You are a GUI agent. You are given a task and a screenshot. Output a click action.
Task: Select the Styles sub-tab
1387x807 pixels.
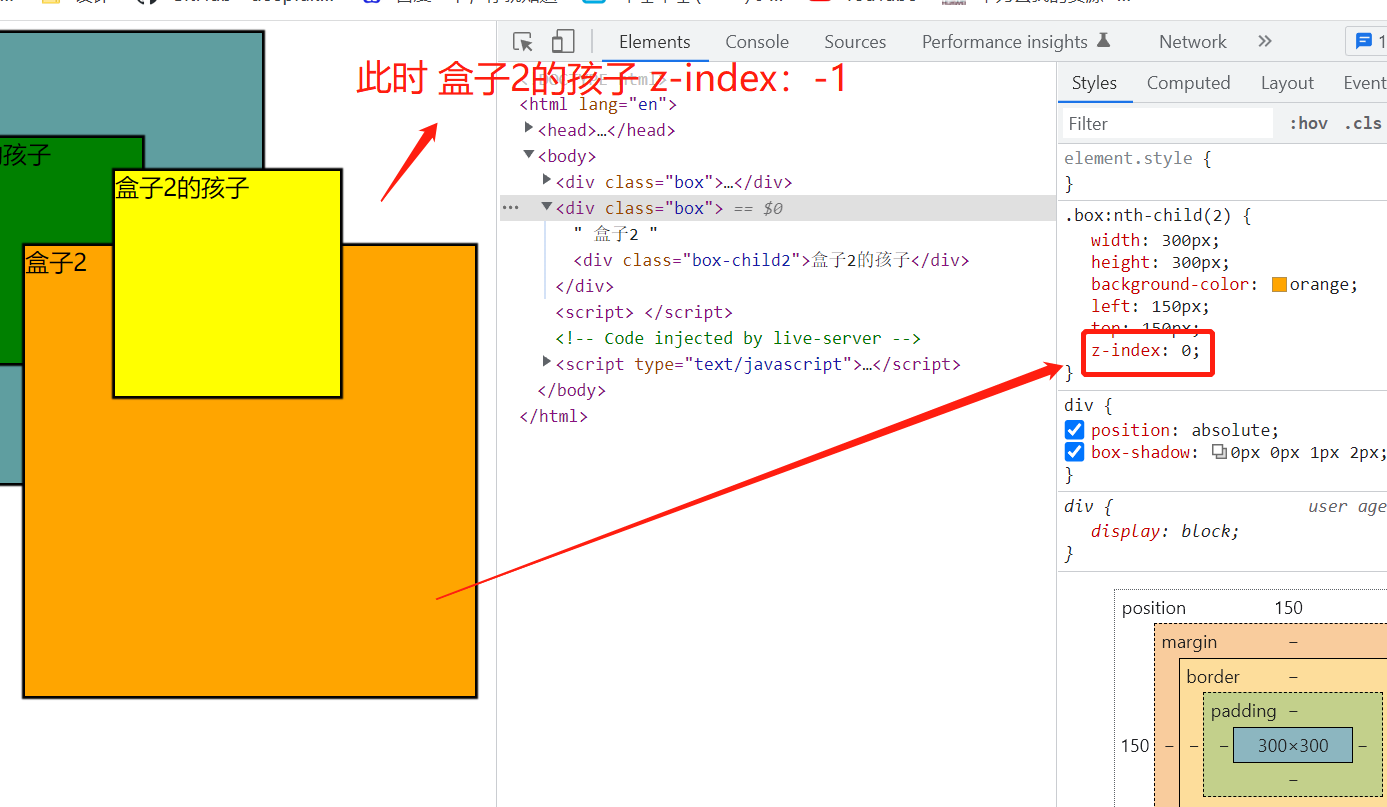point(1094,83)
